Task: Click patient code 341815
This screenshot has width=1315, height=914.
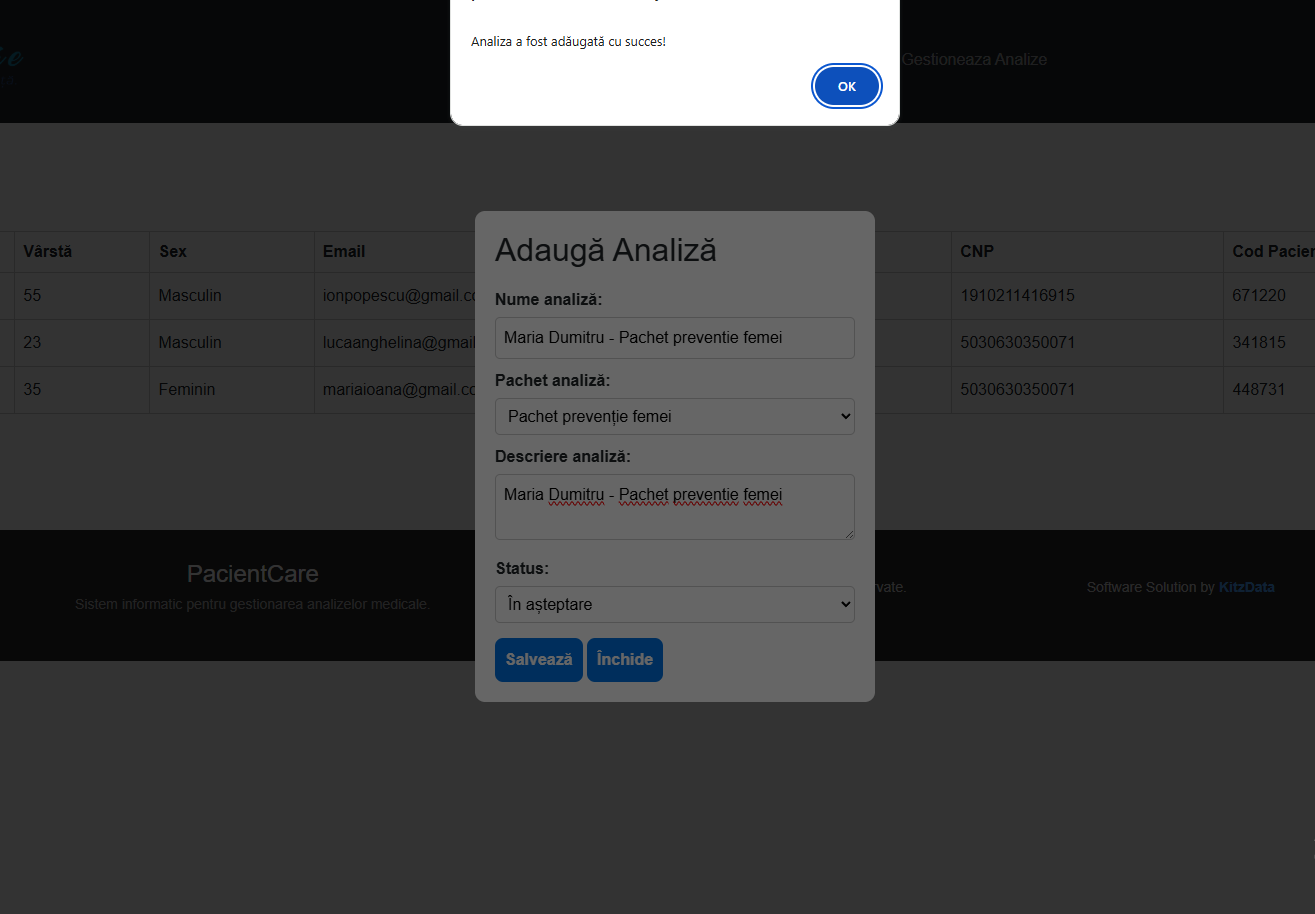Action: point(1259,343)
